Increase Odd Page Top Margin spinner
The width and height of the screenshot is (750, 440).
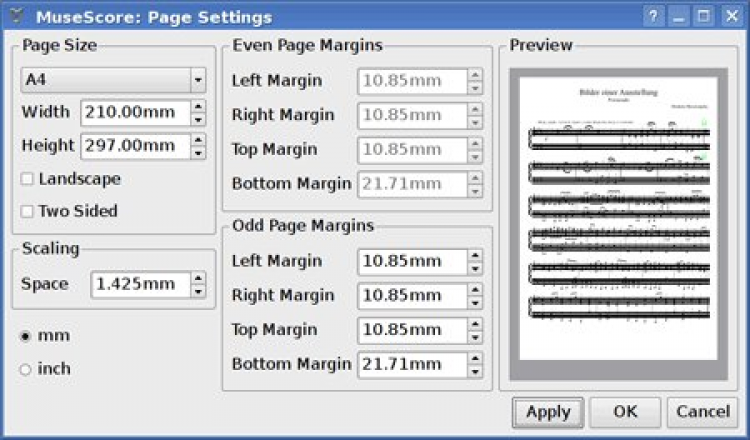click(x=475, y=323)
